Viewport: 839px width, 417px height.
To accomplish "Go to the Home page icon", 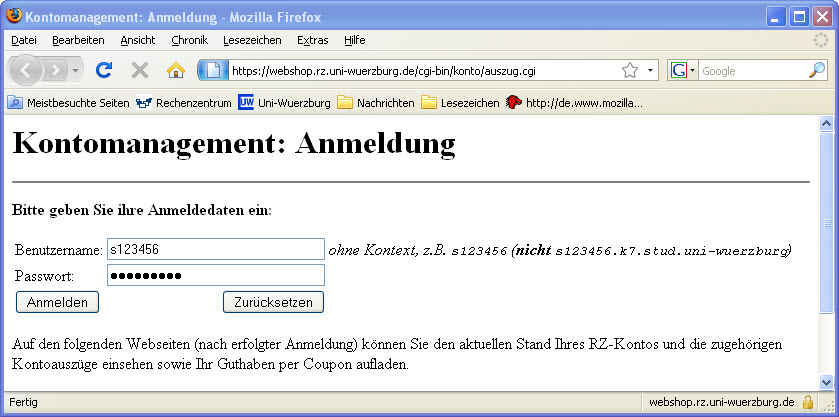I will pos(175,71).
